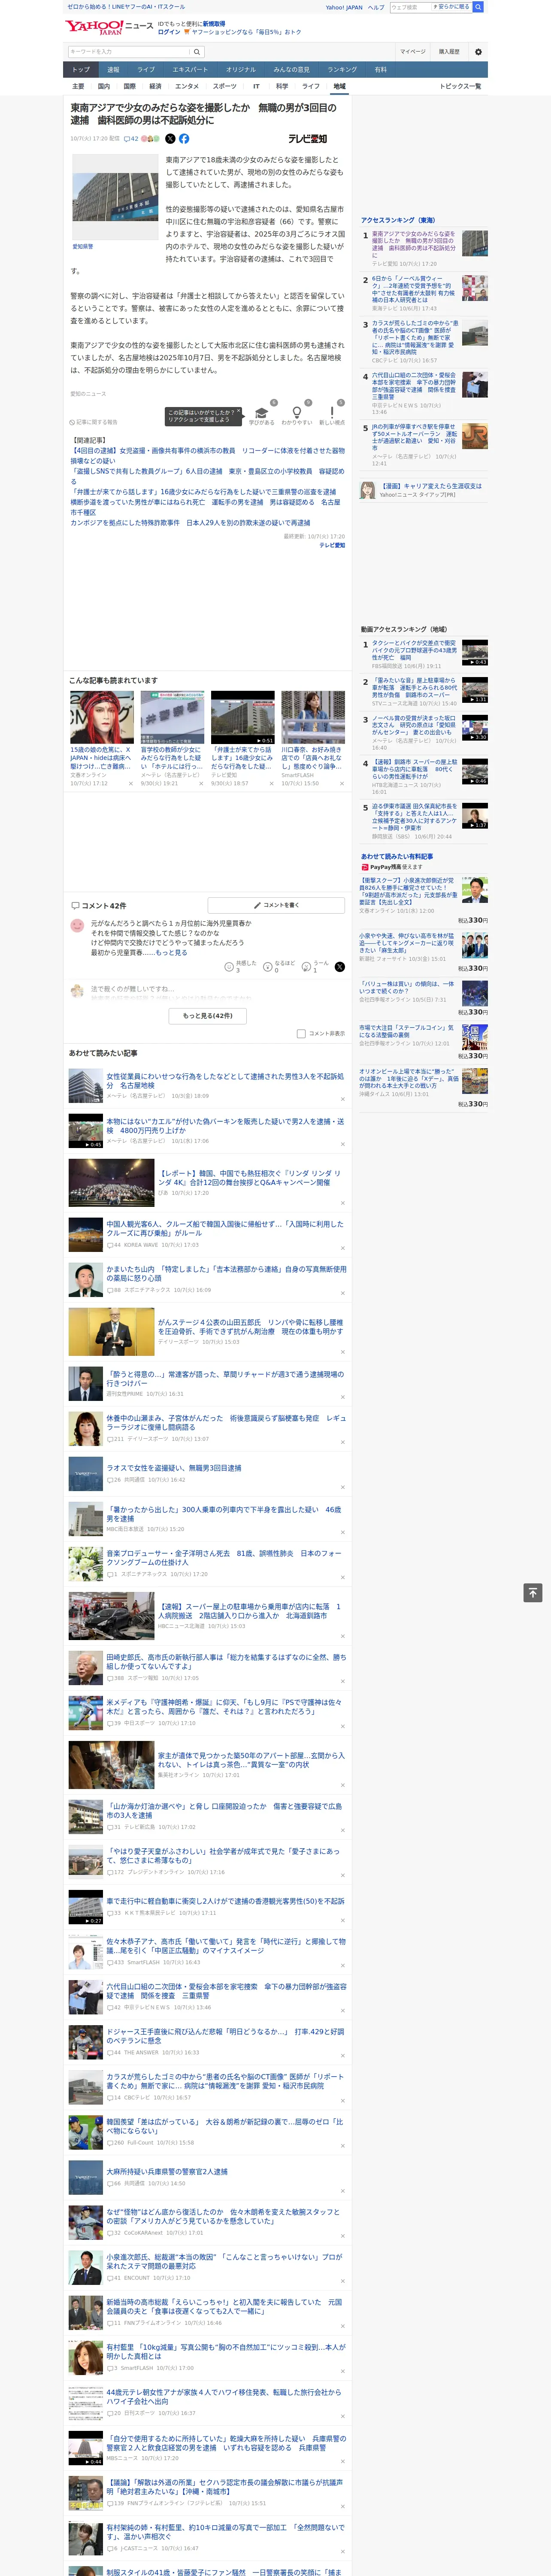Click the 記事に関する報告 report icon link
This screenshot has width=551, height=2576.
94,422
